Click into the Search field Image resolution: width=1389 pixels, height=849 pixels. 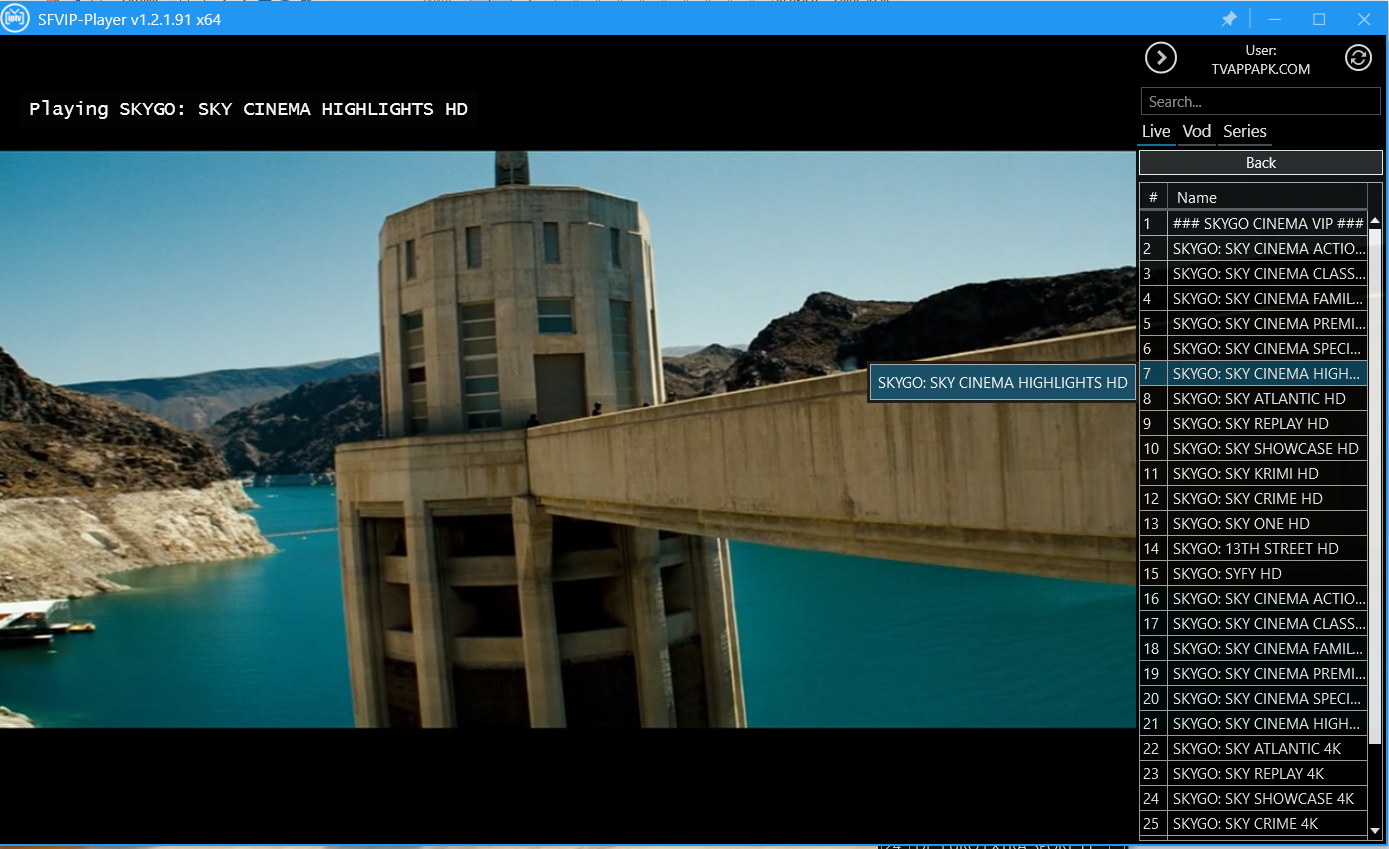(x=1260, y=101)
